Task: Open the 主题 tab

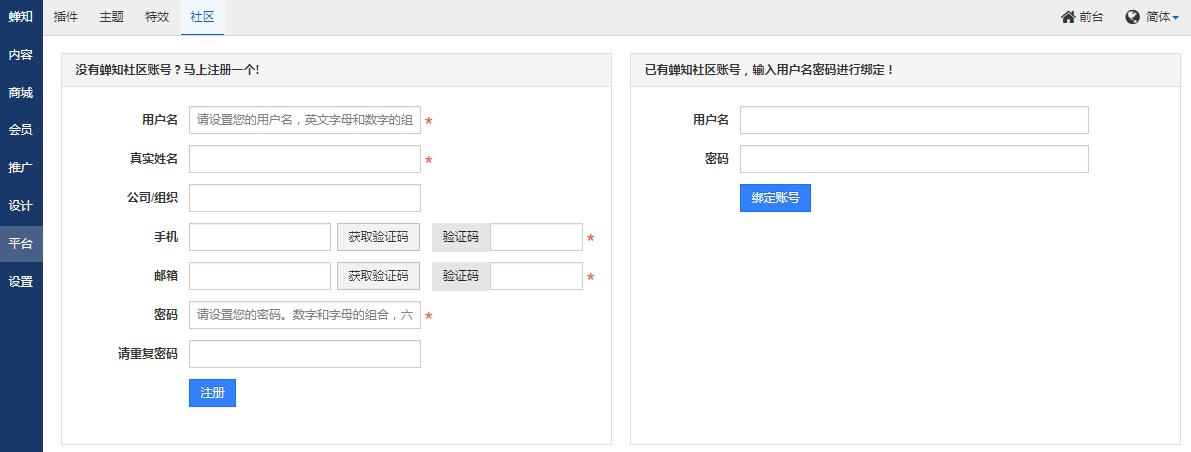Action: (x=112, y=17)
